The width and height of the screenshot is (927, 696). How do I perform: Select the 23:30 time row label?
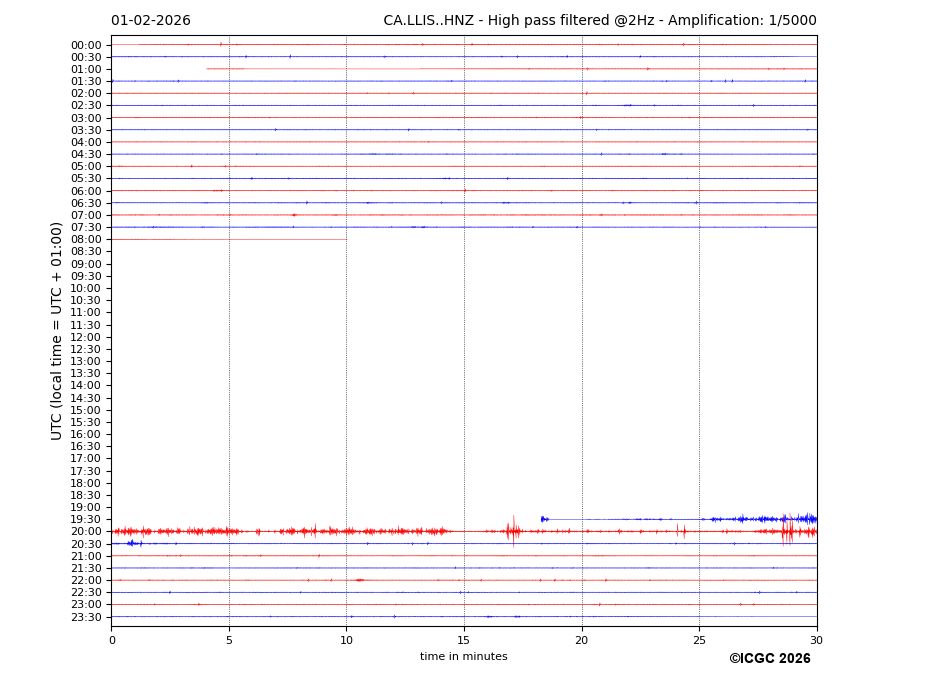coord(86,617)
